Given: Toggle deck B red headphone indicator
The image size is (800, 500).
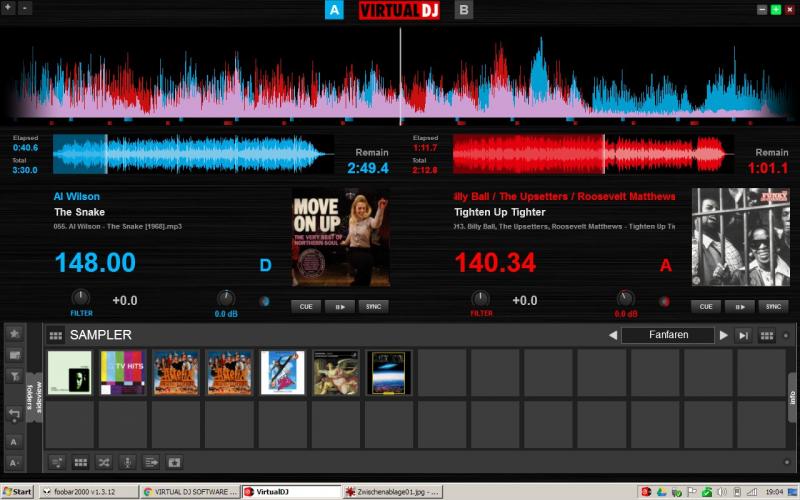Looking at the screenshot, I should pyautogui.click(x=664, y=301).
